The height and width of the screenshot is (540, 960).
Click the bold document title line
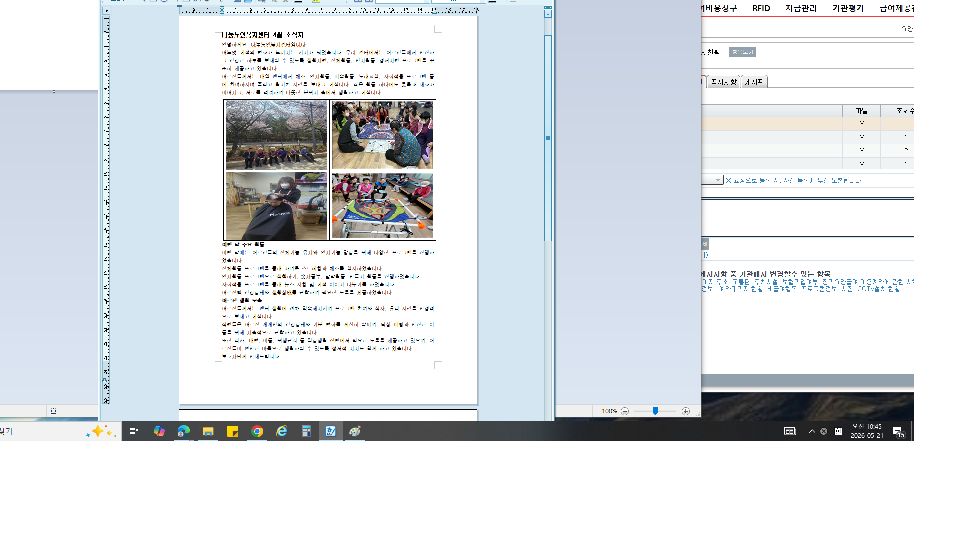[x=262, y=35]
